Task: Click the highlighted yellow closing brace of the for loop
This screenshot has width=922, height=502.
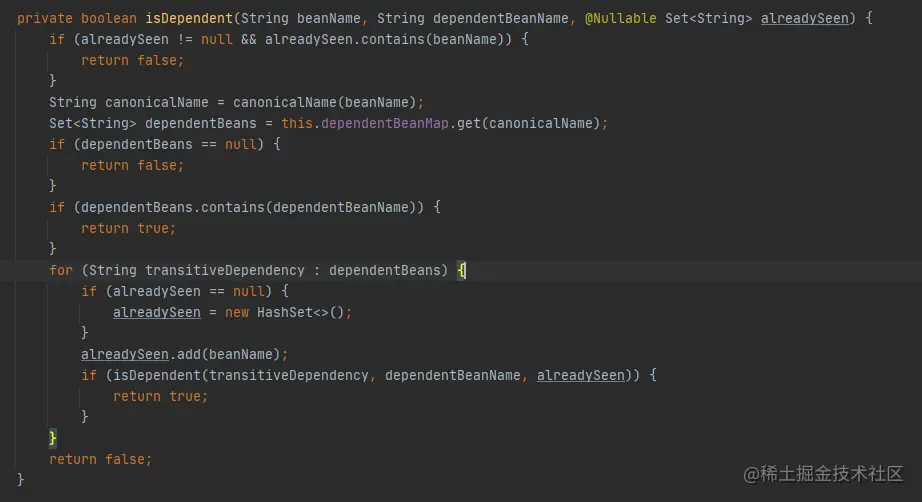Action: pyautogui.click(x=53, y=438)
